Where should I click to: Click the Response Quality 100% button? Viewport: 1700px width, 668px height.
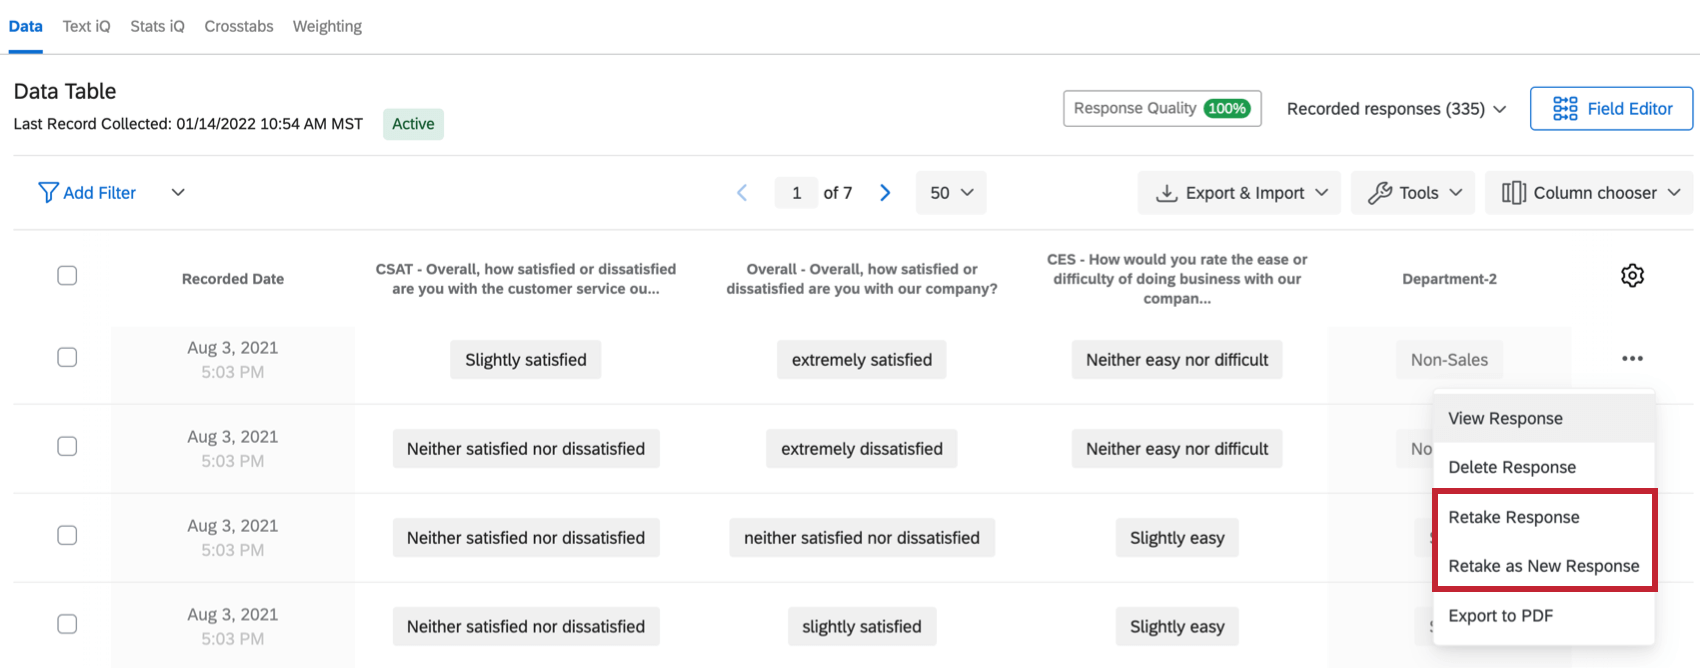click(x=1161, y=109)
